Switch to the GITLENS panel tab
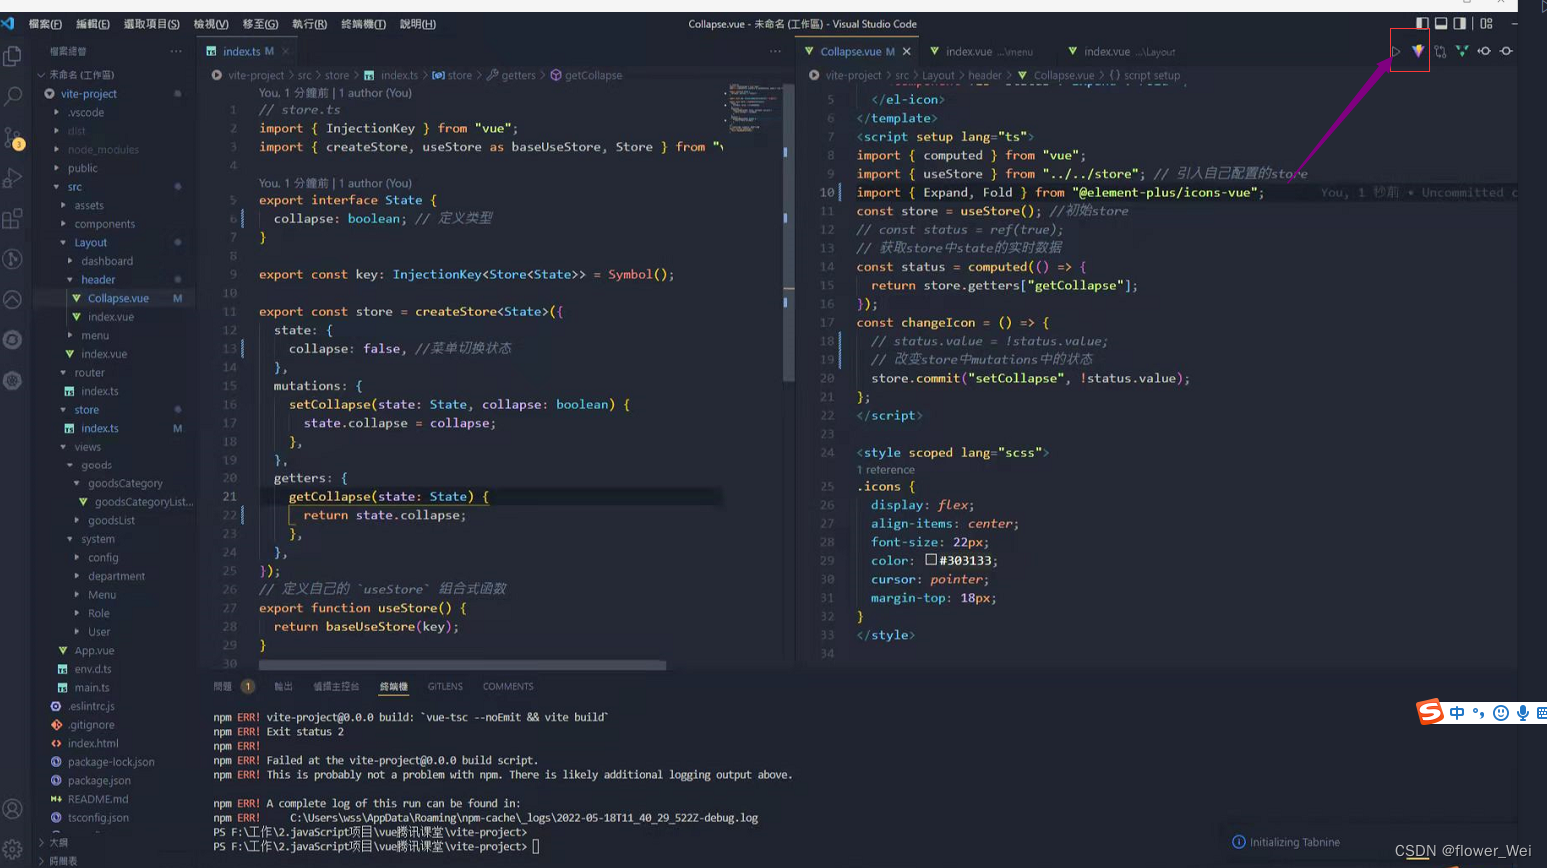The width and height of the screenshot is (1547, 868). tap(445, 687)
